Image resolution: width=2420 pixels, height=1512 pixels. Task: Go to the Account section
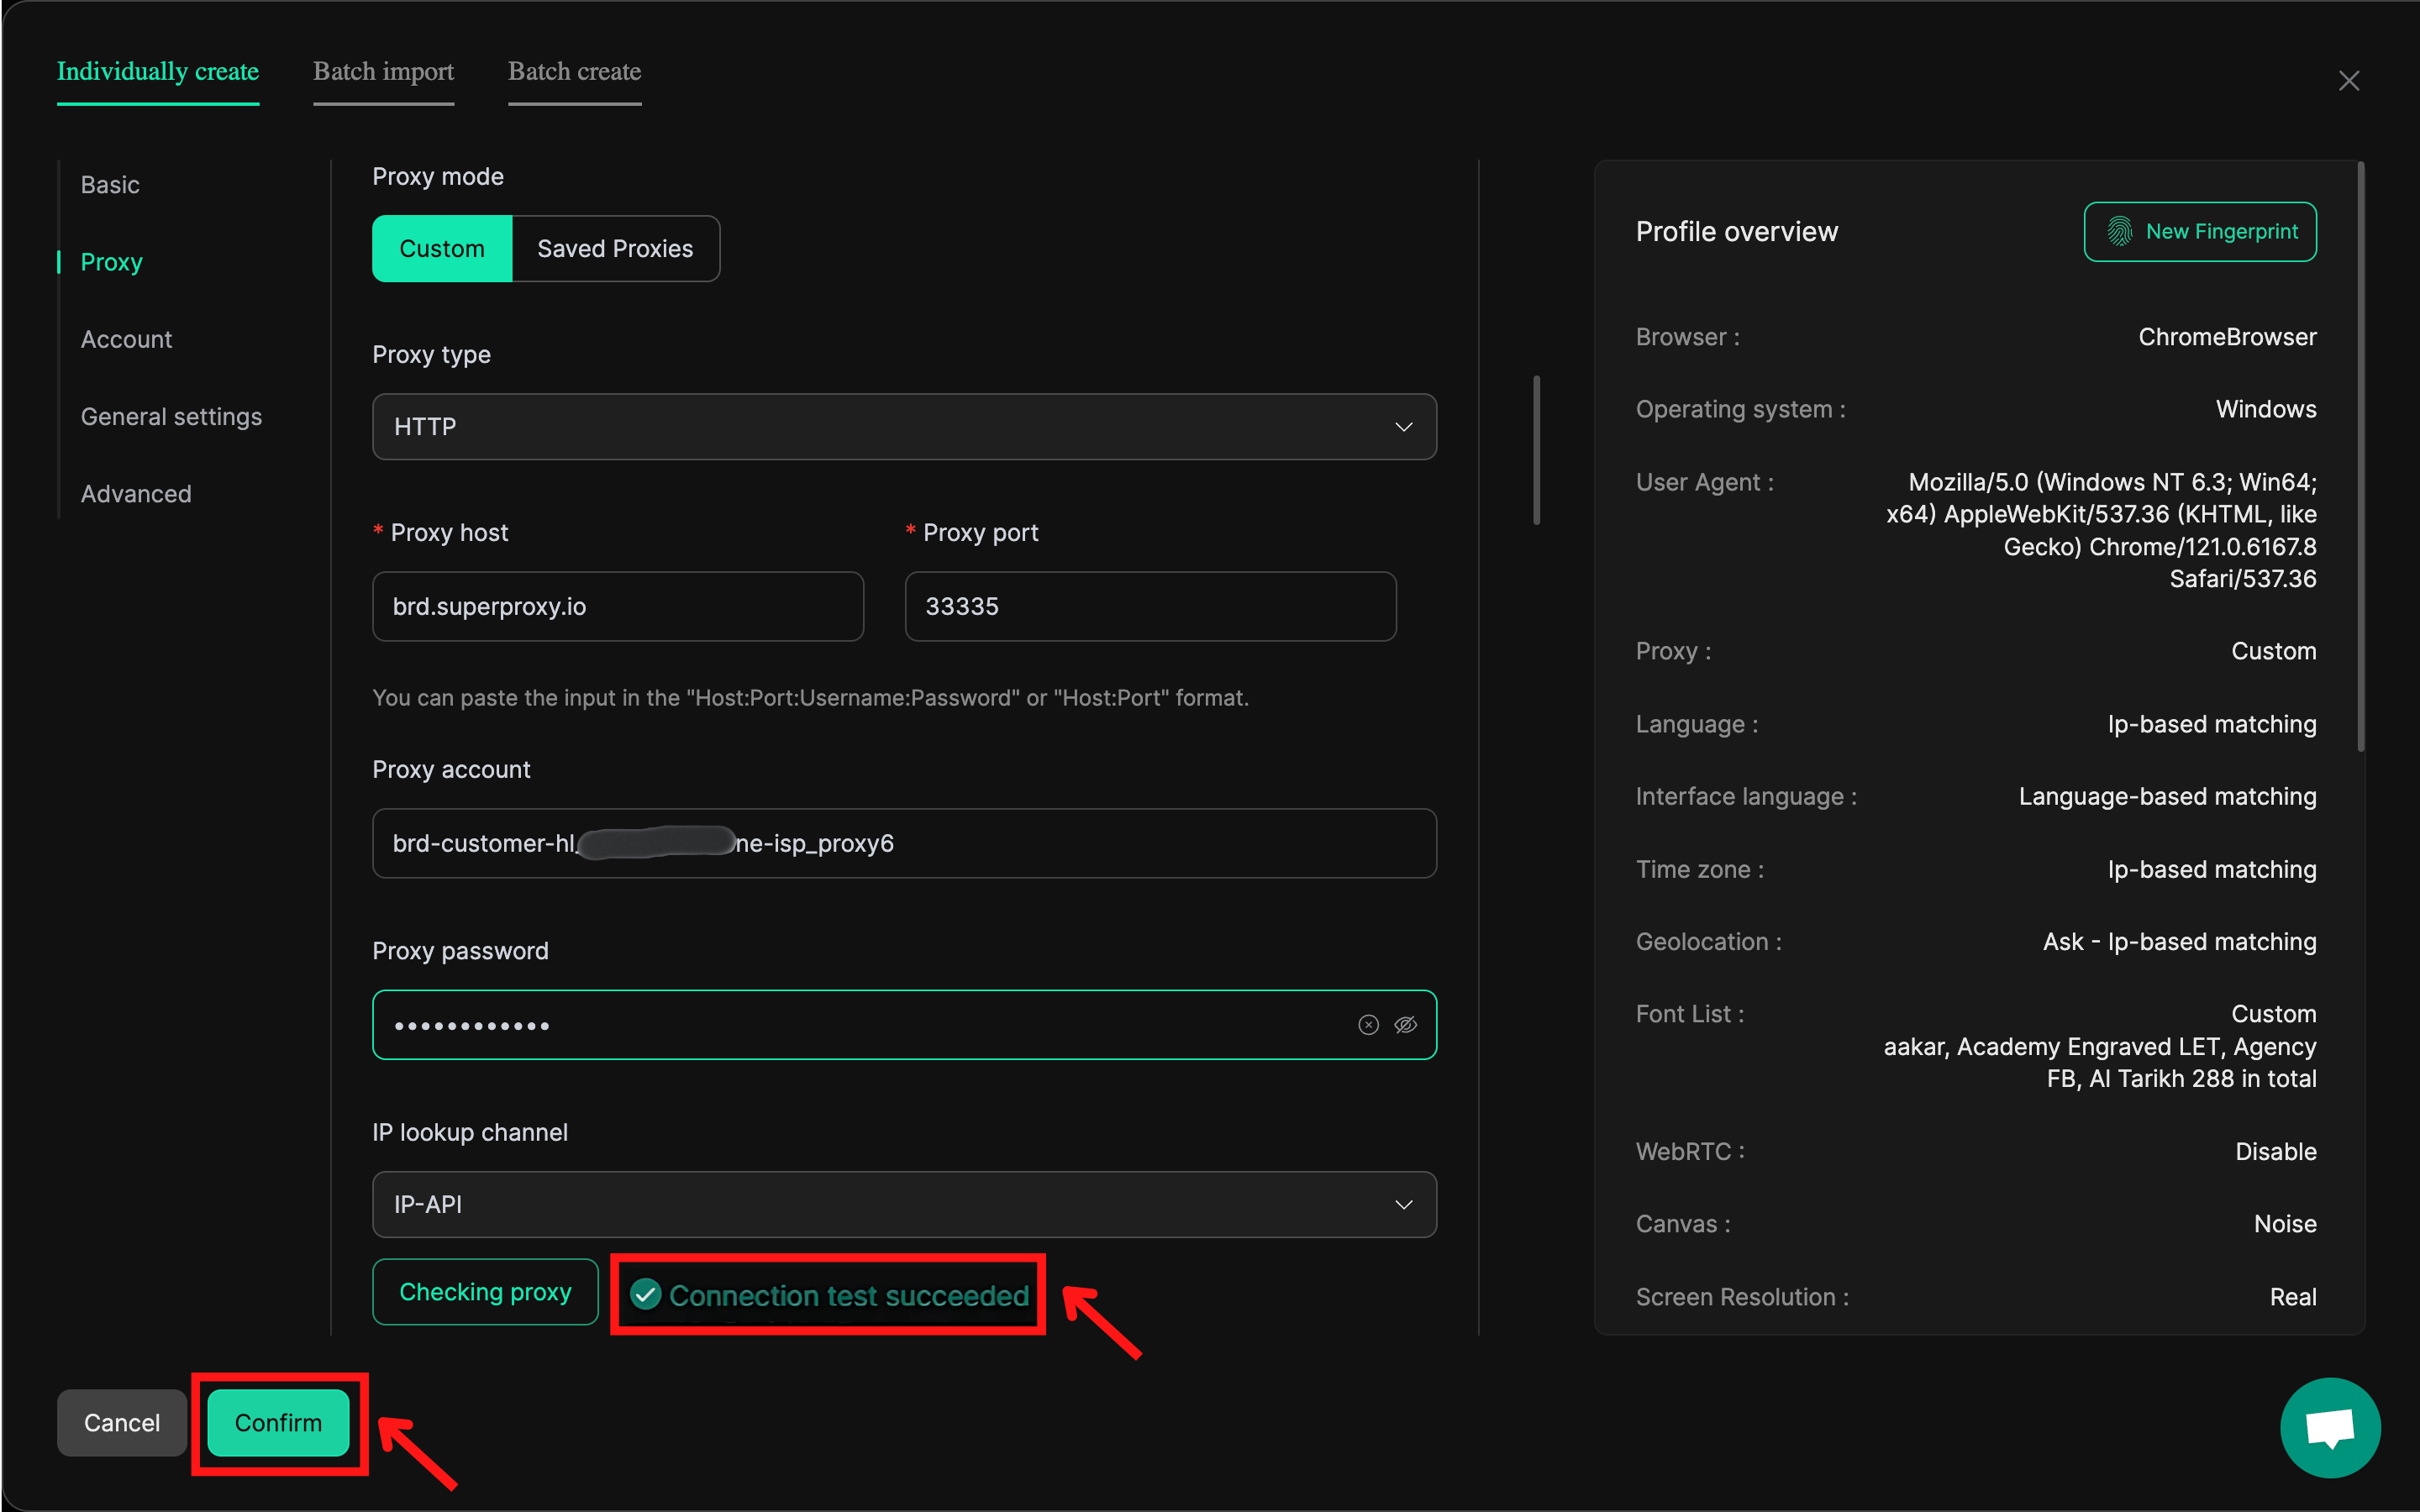click(126, 340)
